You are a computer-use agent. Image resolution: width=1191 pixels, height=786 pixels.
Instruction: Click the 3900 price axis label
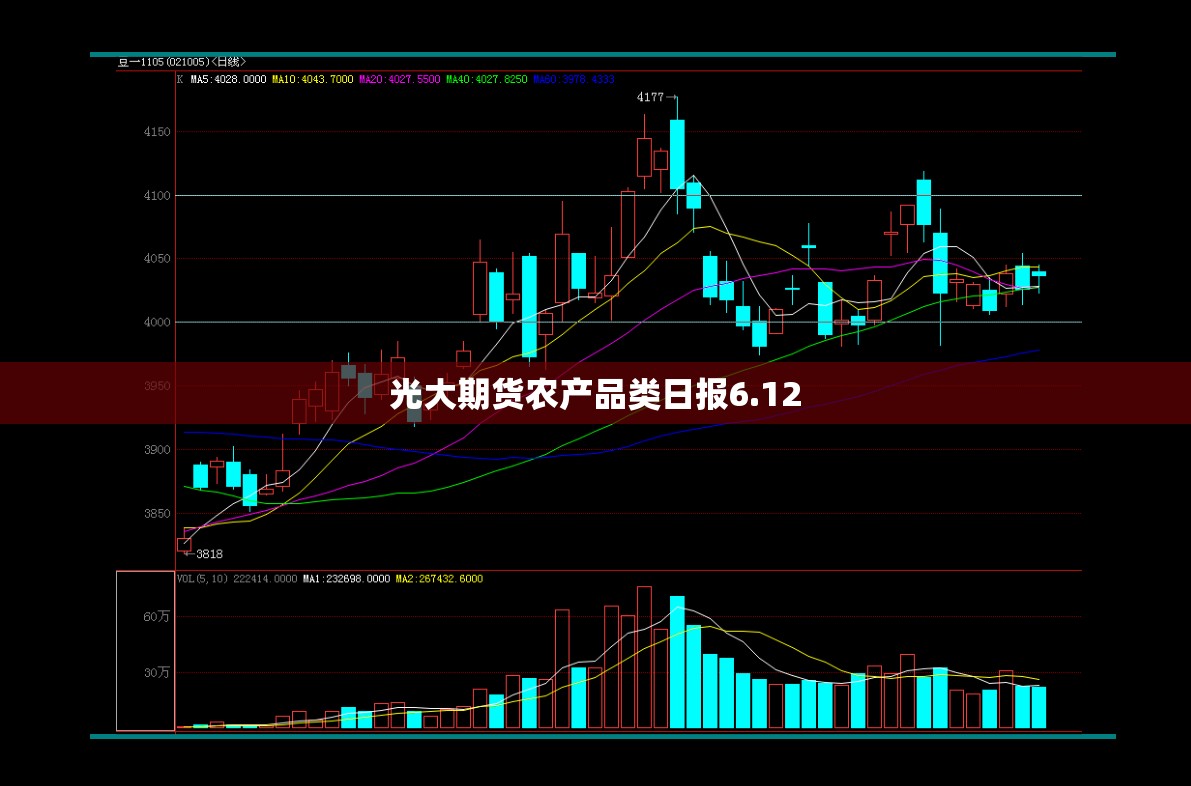157,450
